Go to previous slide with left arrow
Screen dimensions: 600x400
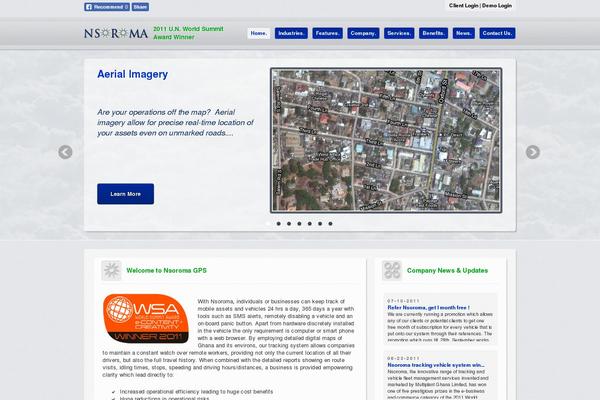coord(65,152)
